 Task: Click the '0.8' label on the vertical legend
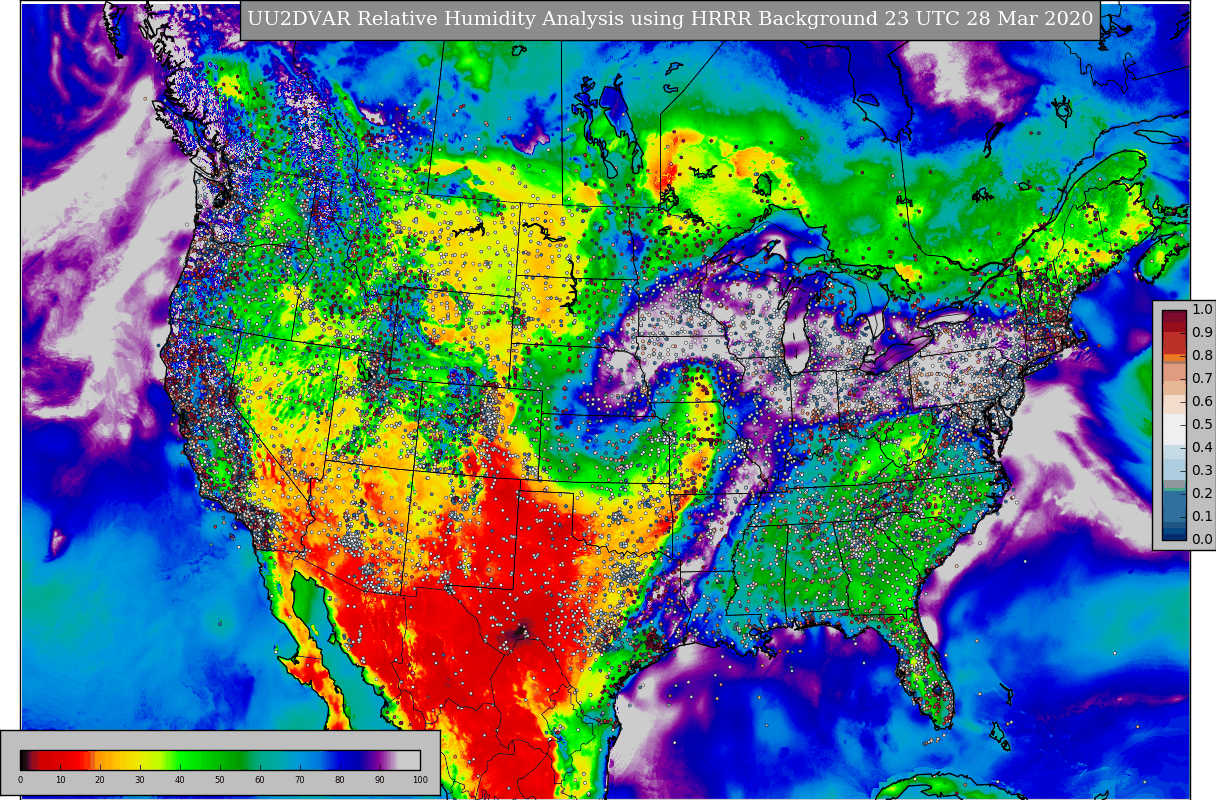[1202, 356]
